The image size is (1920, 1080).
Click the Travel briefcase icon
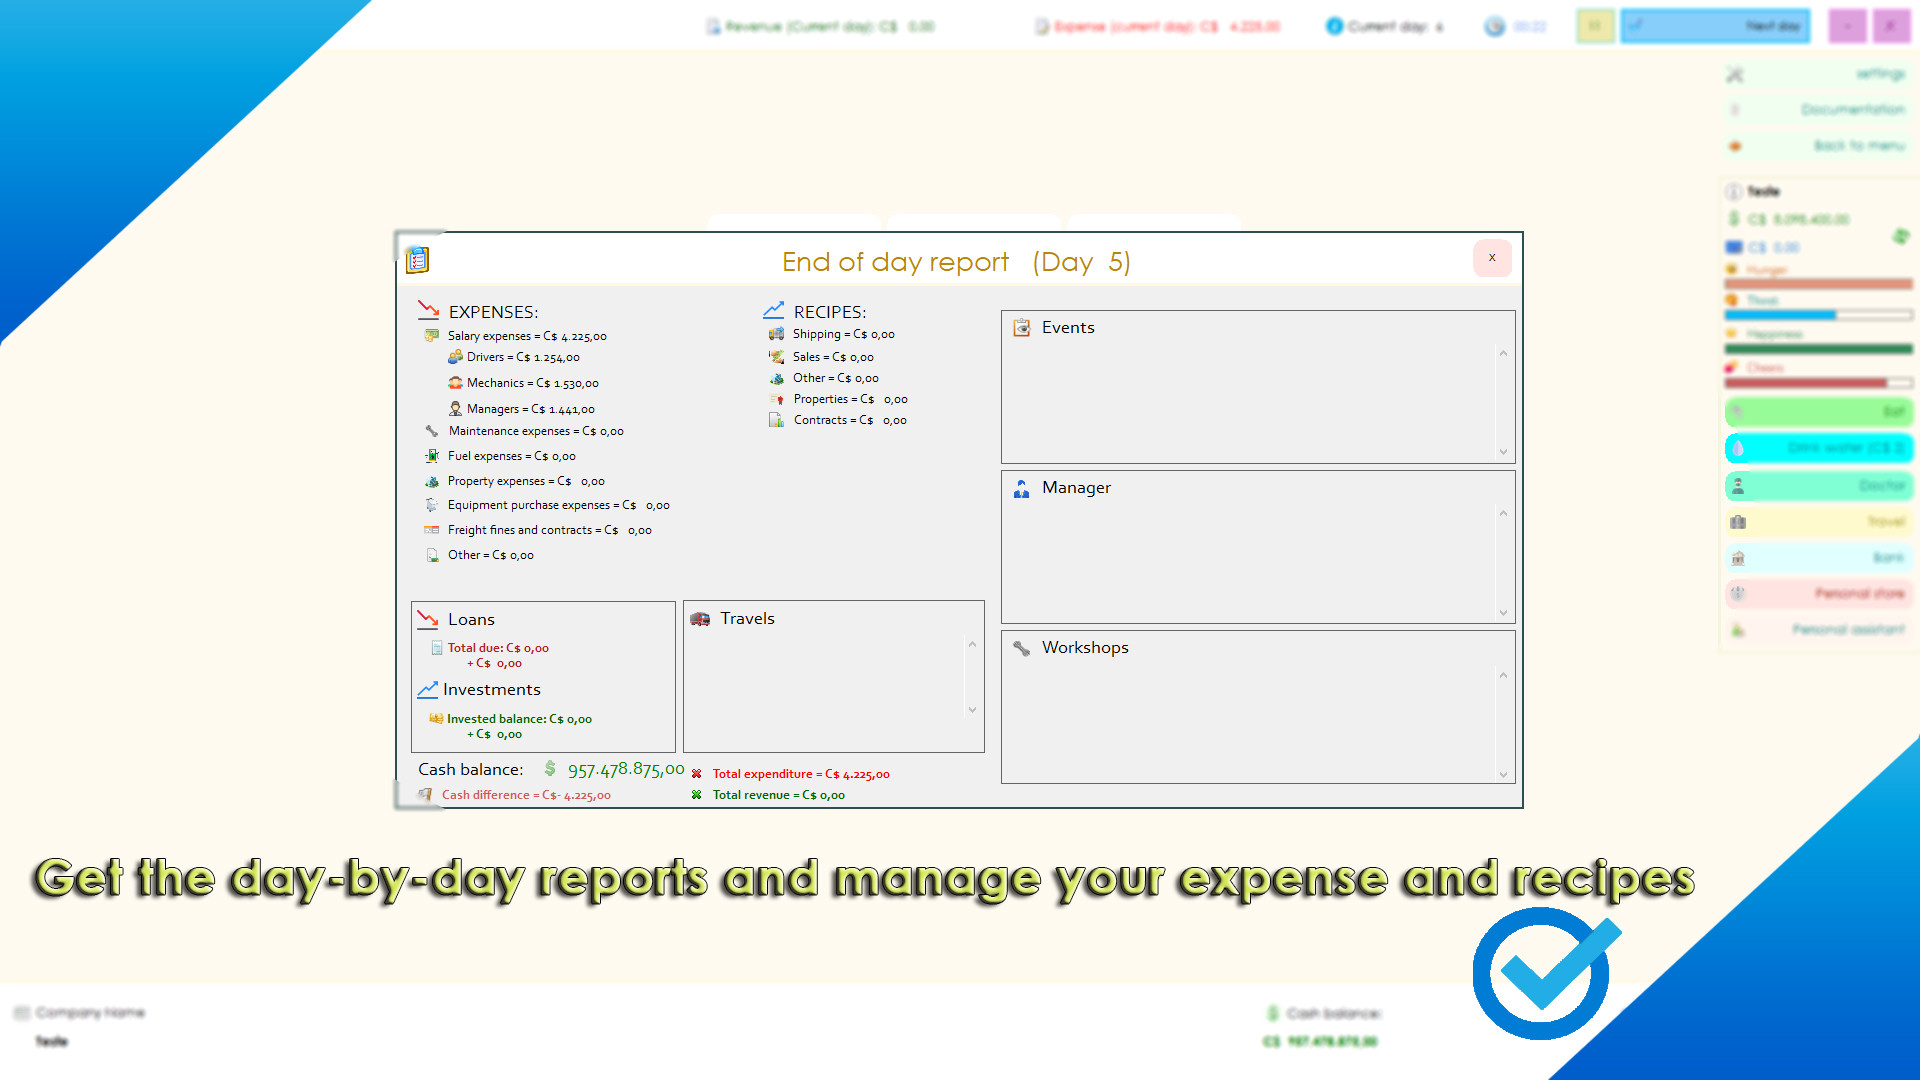[x=1738, y=521]
